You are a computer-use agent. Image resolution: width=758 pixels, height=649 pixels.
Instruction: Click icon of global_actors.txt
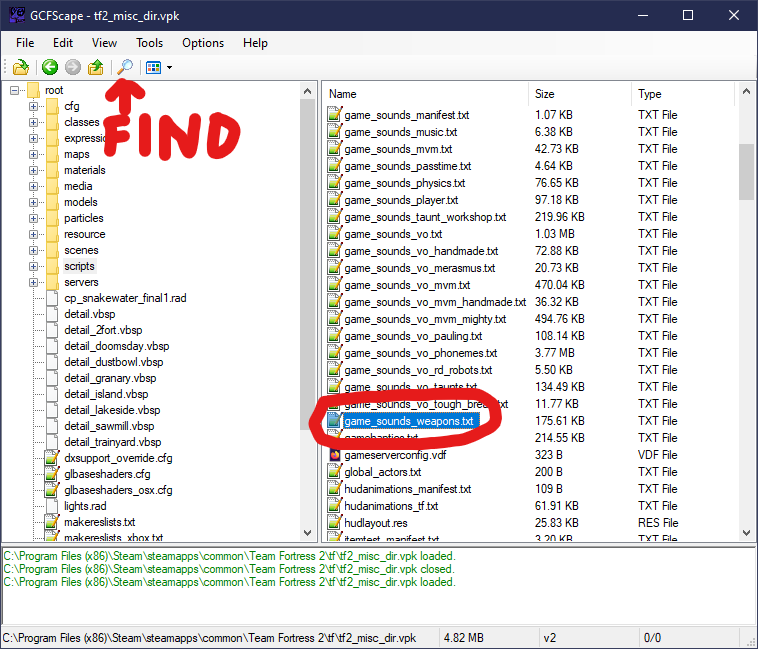(335, 472)
